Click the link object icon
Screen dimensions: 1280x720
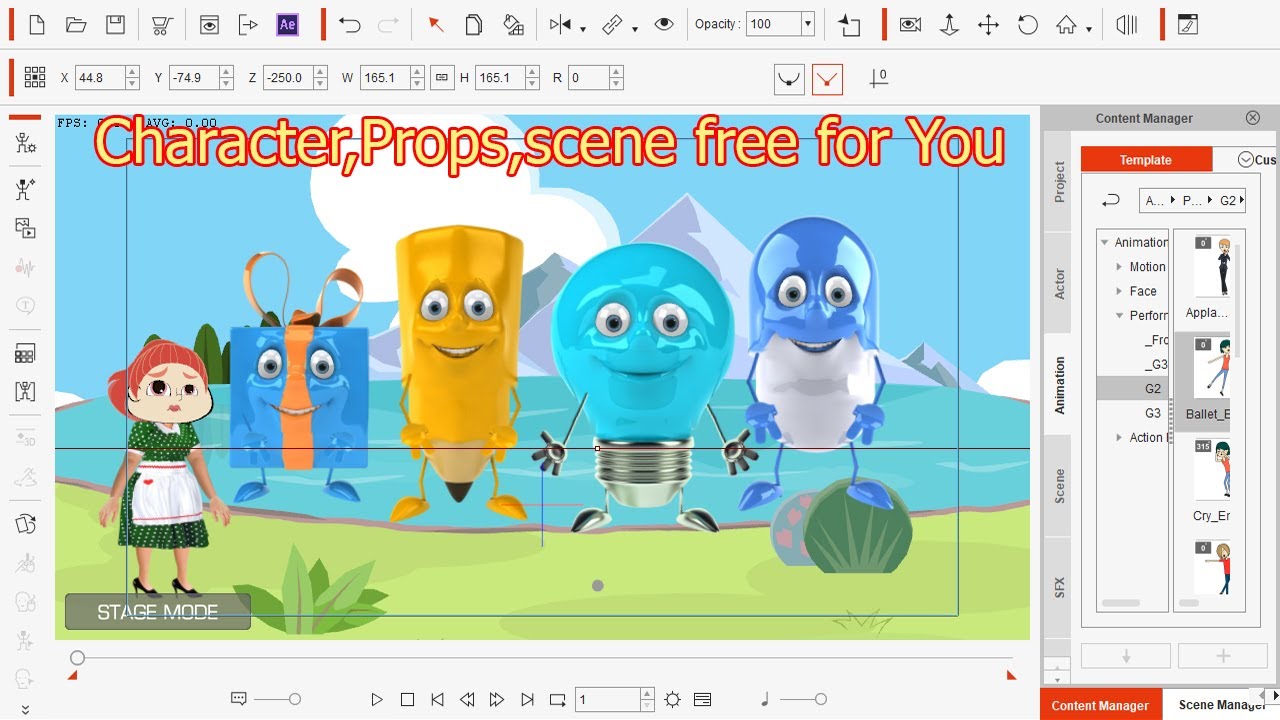click(613, 25)
